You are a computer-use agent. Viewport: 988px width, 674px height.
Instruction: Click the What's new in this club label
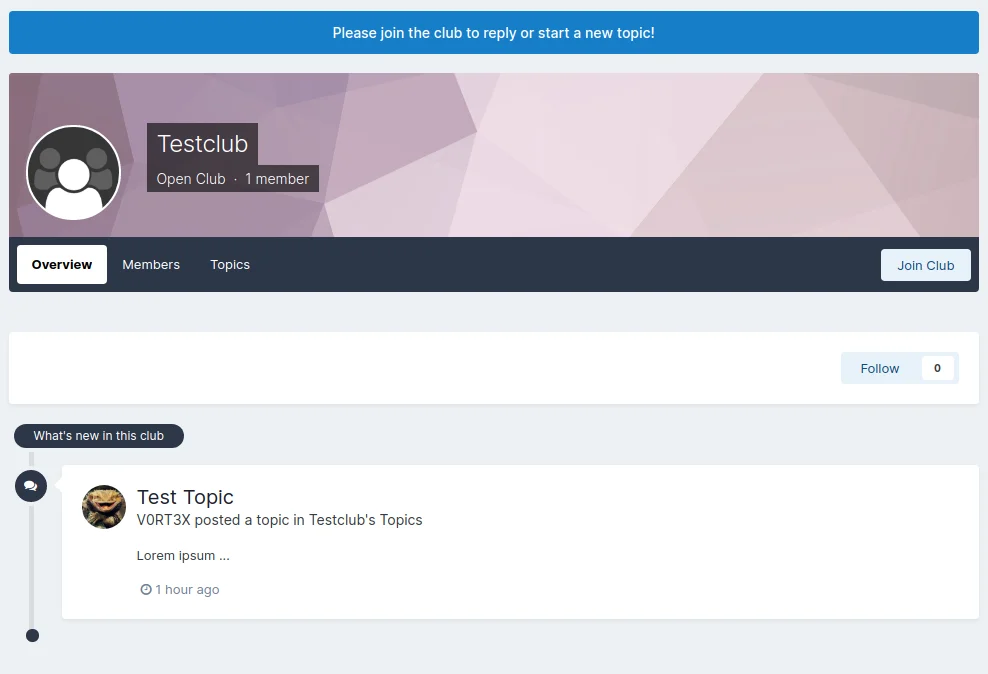[x=98, y=436]
